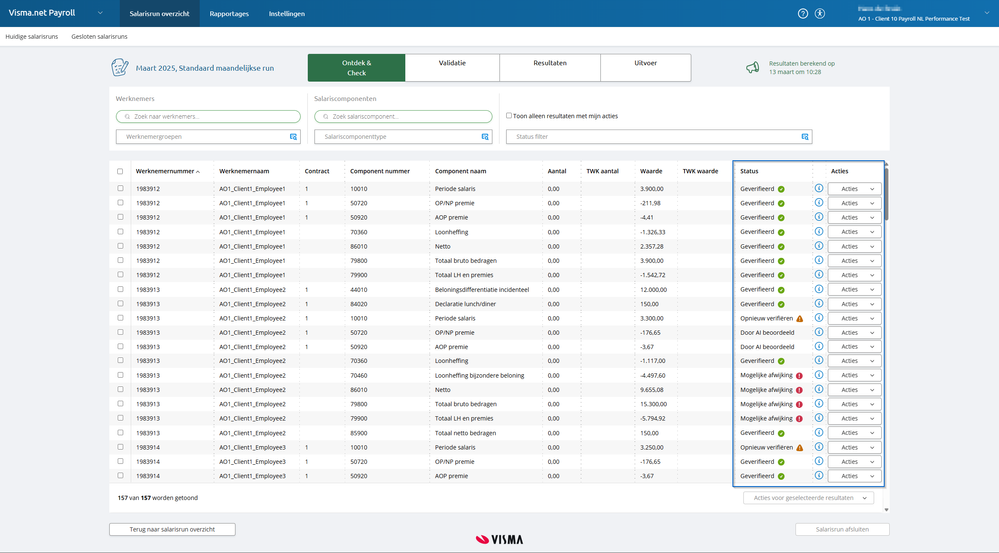Go to 'Gesloten salarisruns' link
Image resolution: width=999 pixels, height=553 pixels.
coord(99,36)
